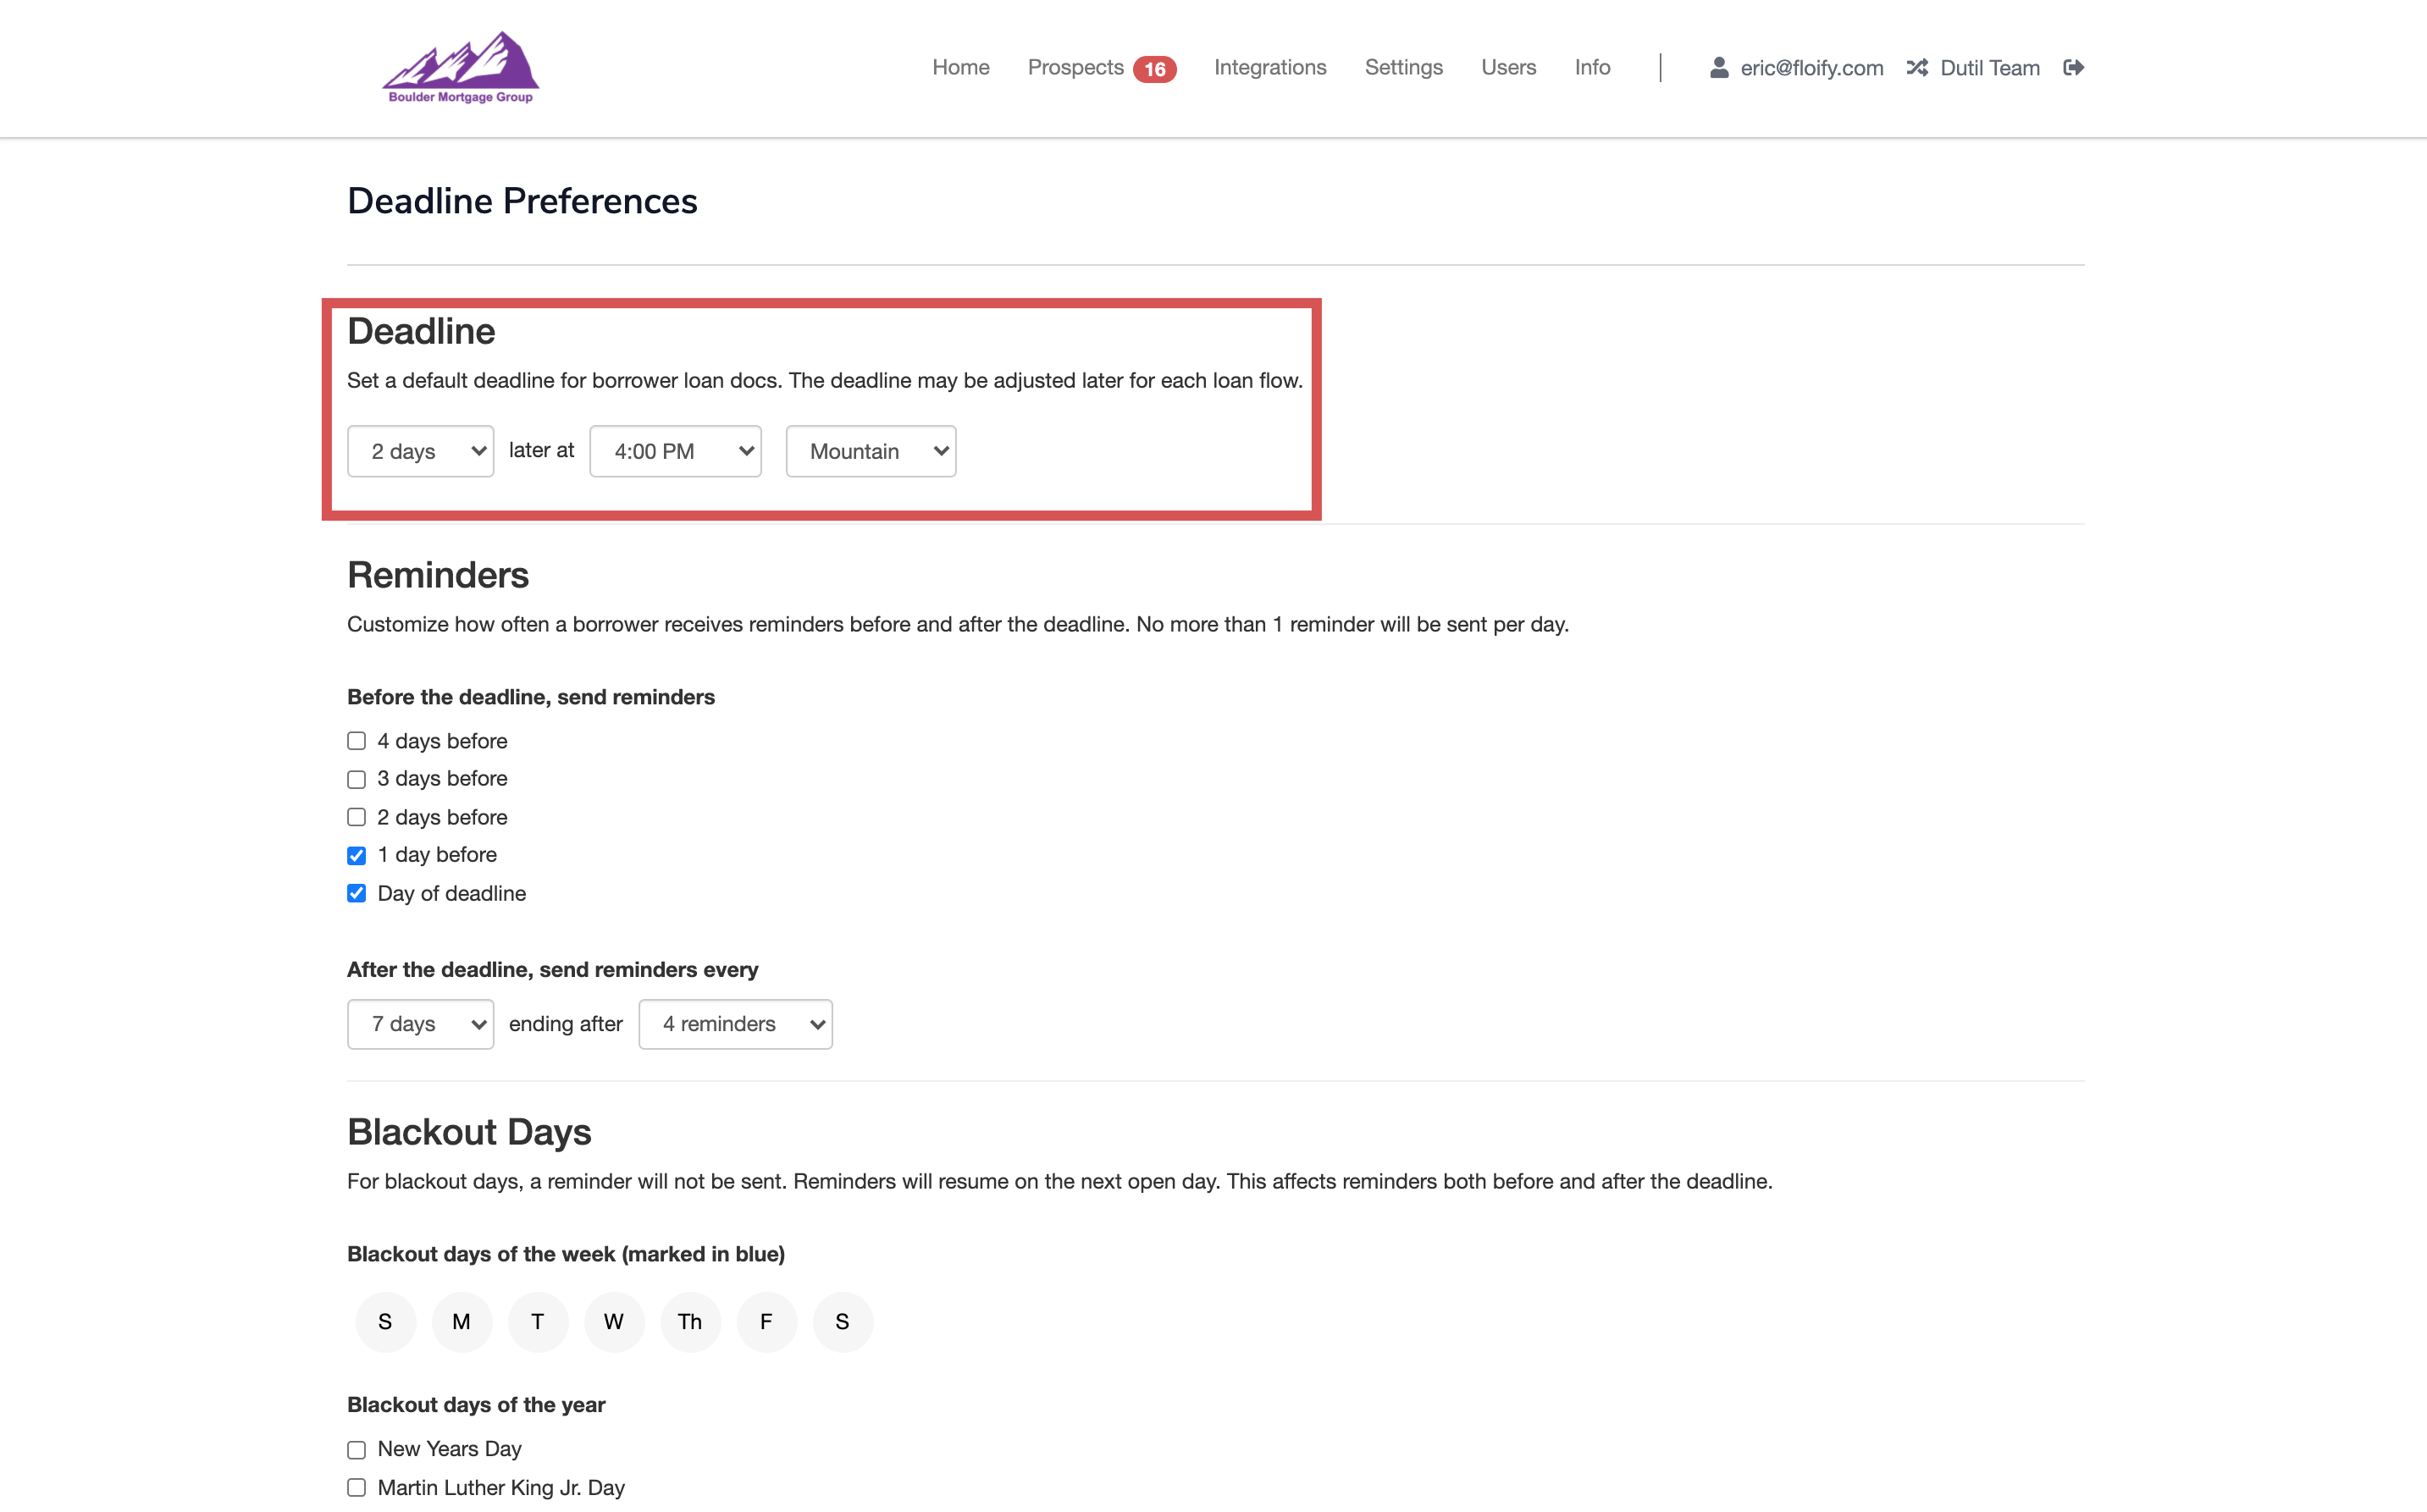Viewport: 2427px width, 1512px height.
Task: Click the Prospects count badge 16
Action: (x=1154, y=69)
